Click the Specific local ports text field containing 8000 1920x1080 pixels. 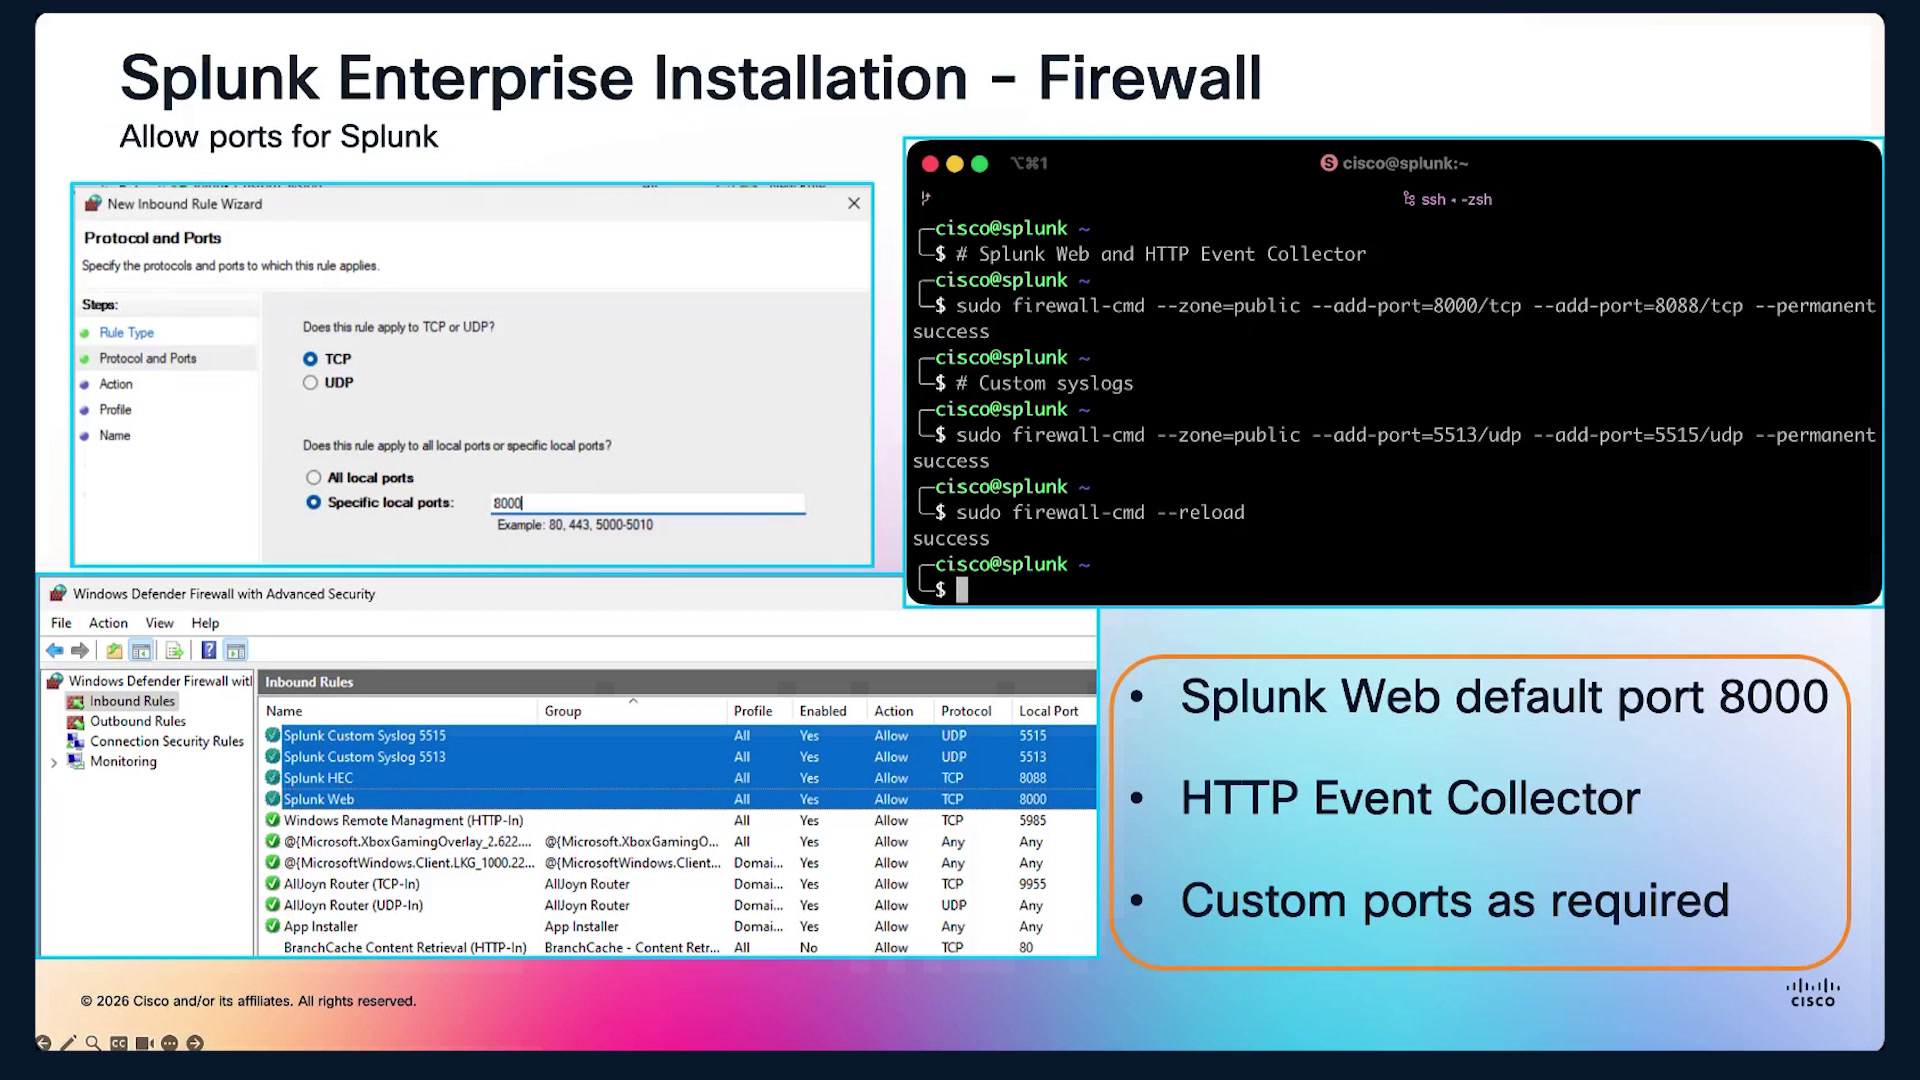click(648, 503)
